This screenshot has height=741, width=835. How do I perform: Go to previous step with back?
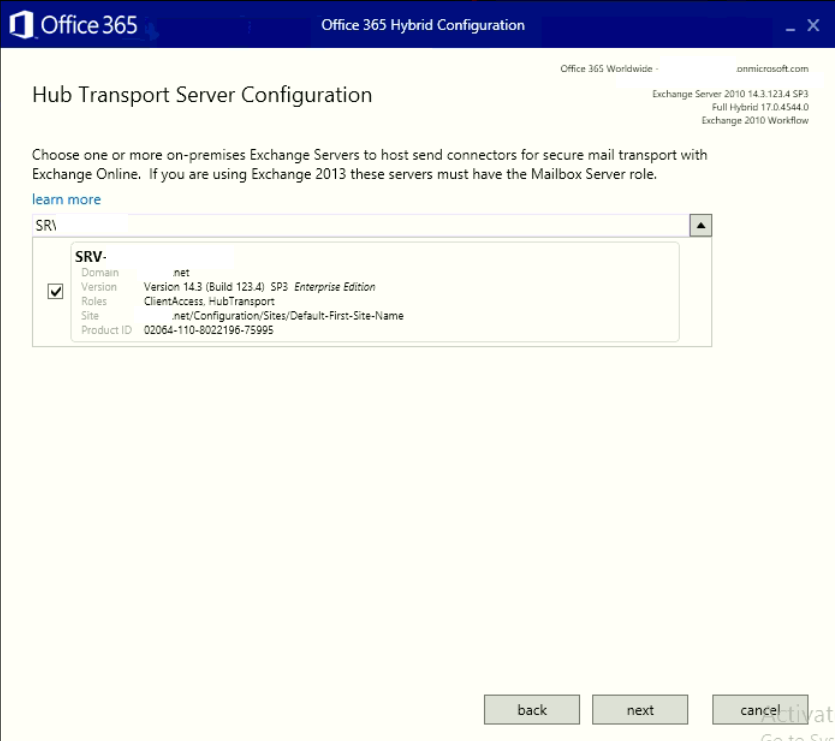[531, 710]
